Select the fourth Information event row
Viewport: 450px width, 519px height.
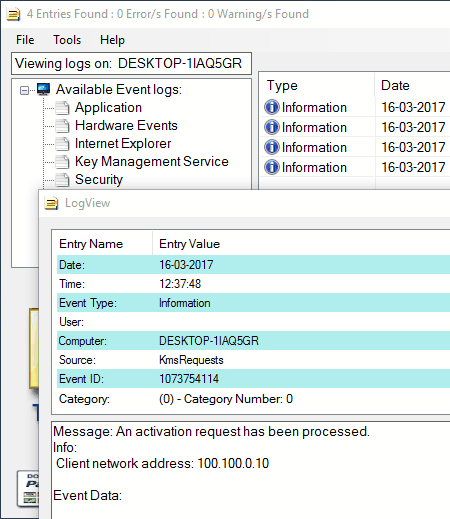click(x=355, y=167)
